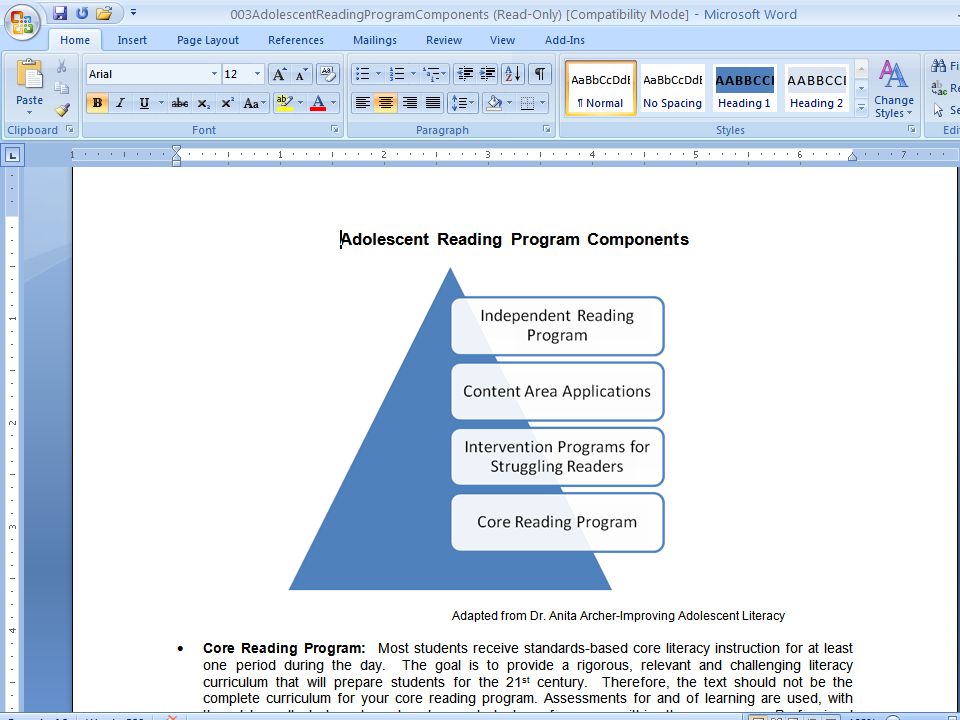Apply the Heading 2 style
The image size is (960, 720).
tap(816, 88)
